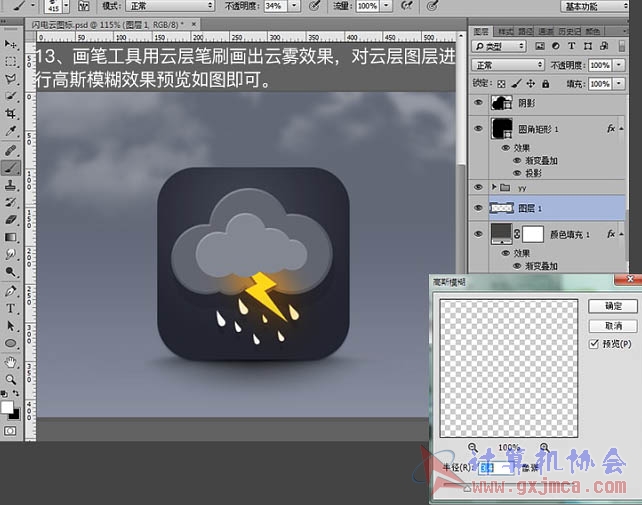
Task: Select the Brush tool in toolbox
Action: [11, 168]
